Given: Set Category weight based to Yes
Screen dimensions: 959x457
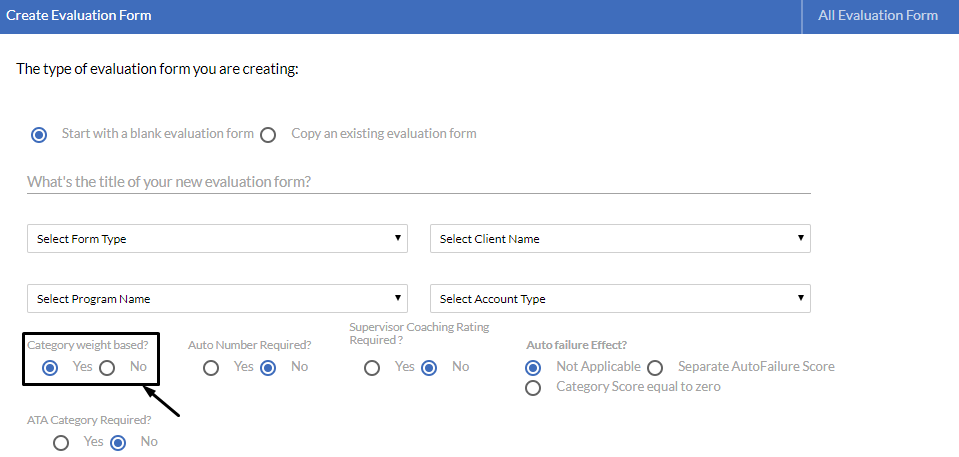Looking at the screenshot, I should click(x=50, y=368).
